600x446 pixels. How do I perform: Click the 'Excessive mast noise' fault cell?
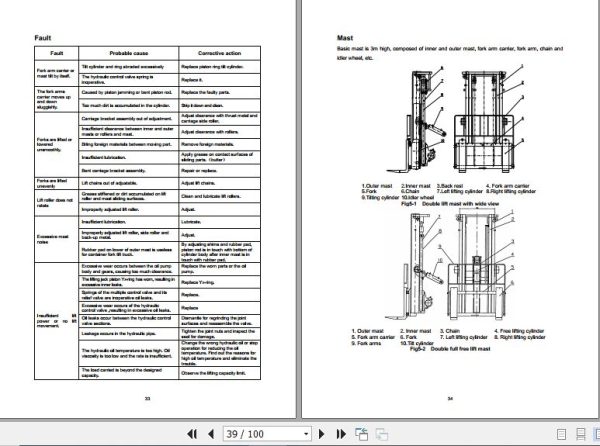57,239
